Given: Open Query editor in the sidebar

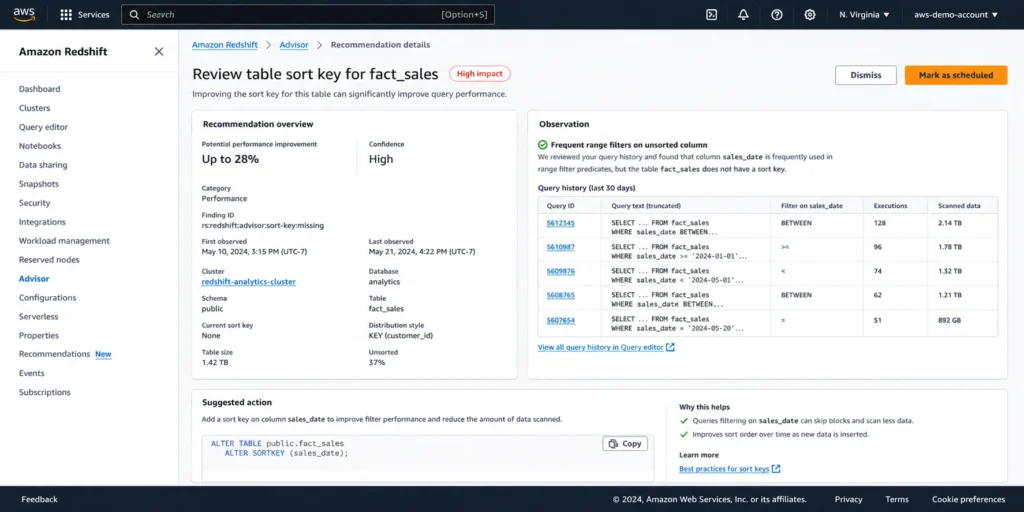Looking at the screenshot, I should [43, 127].
